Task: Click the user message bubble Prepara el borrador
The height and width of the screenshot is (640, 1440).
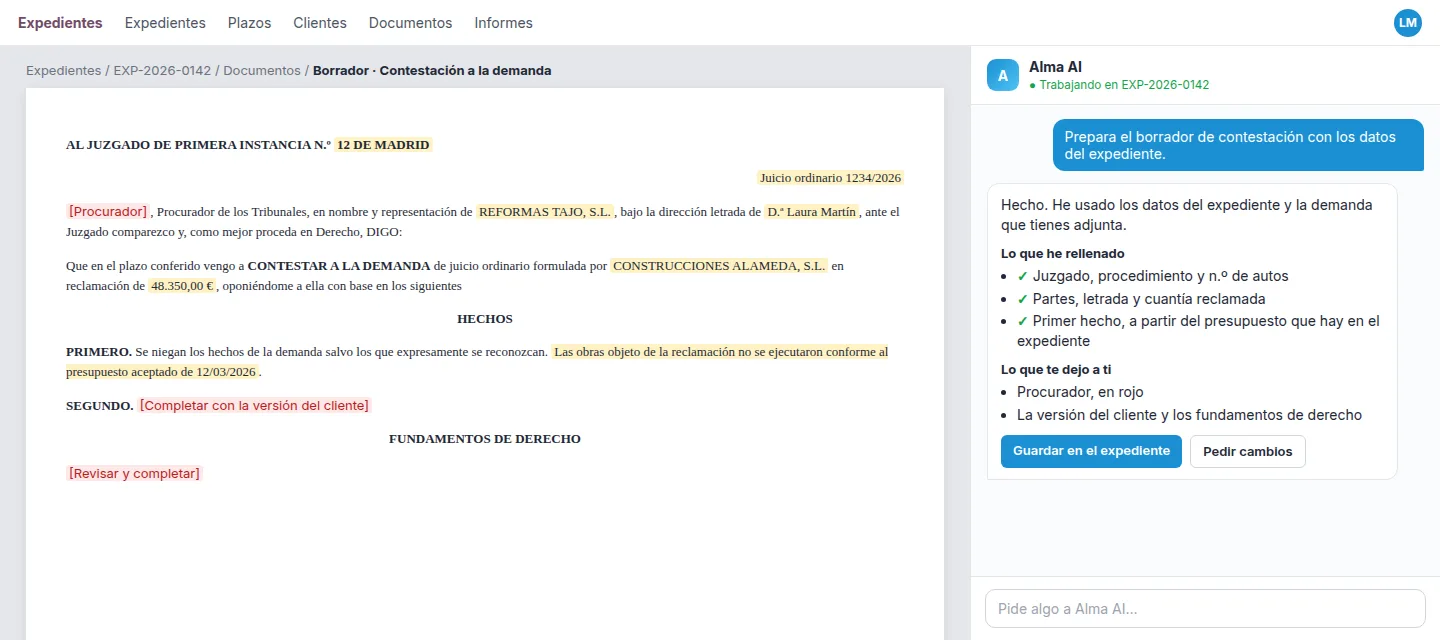Action: click(x=1238, y=145)
